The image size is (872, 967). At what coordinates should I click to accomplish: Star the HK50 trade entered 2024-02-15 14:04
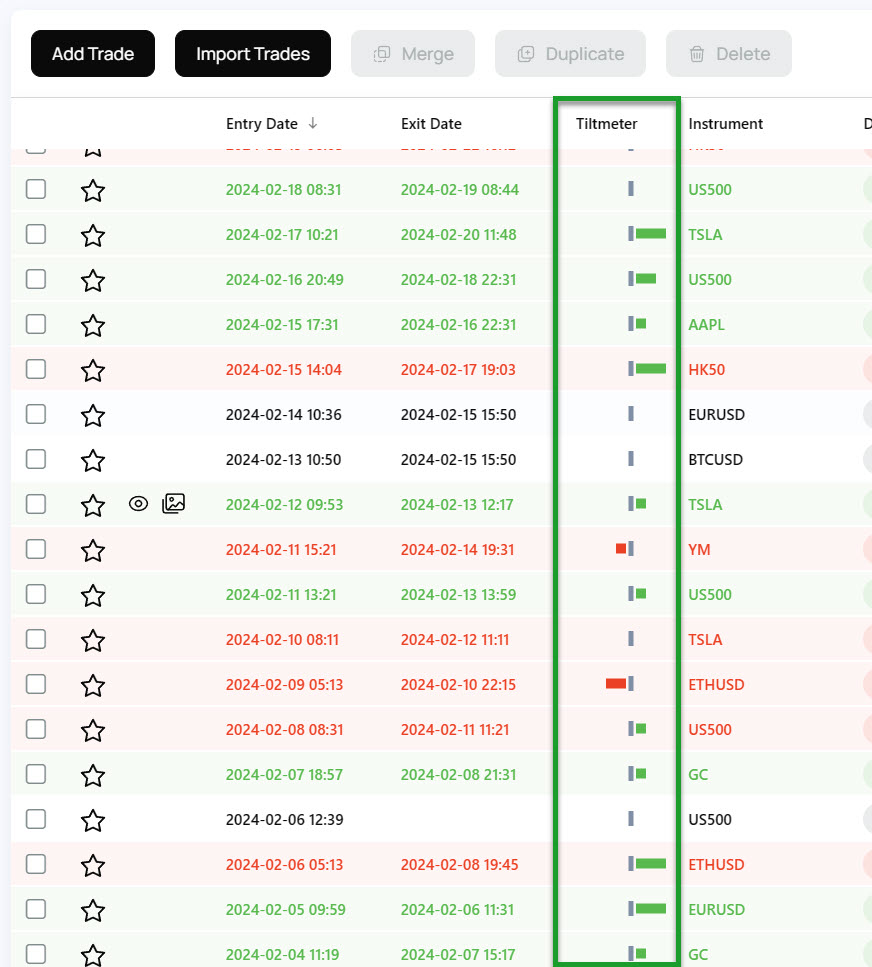93,370
